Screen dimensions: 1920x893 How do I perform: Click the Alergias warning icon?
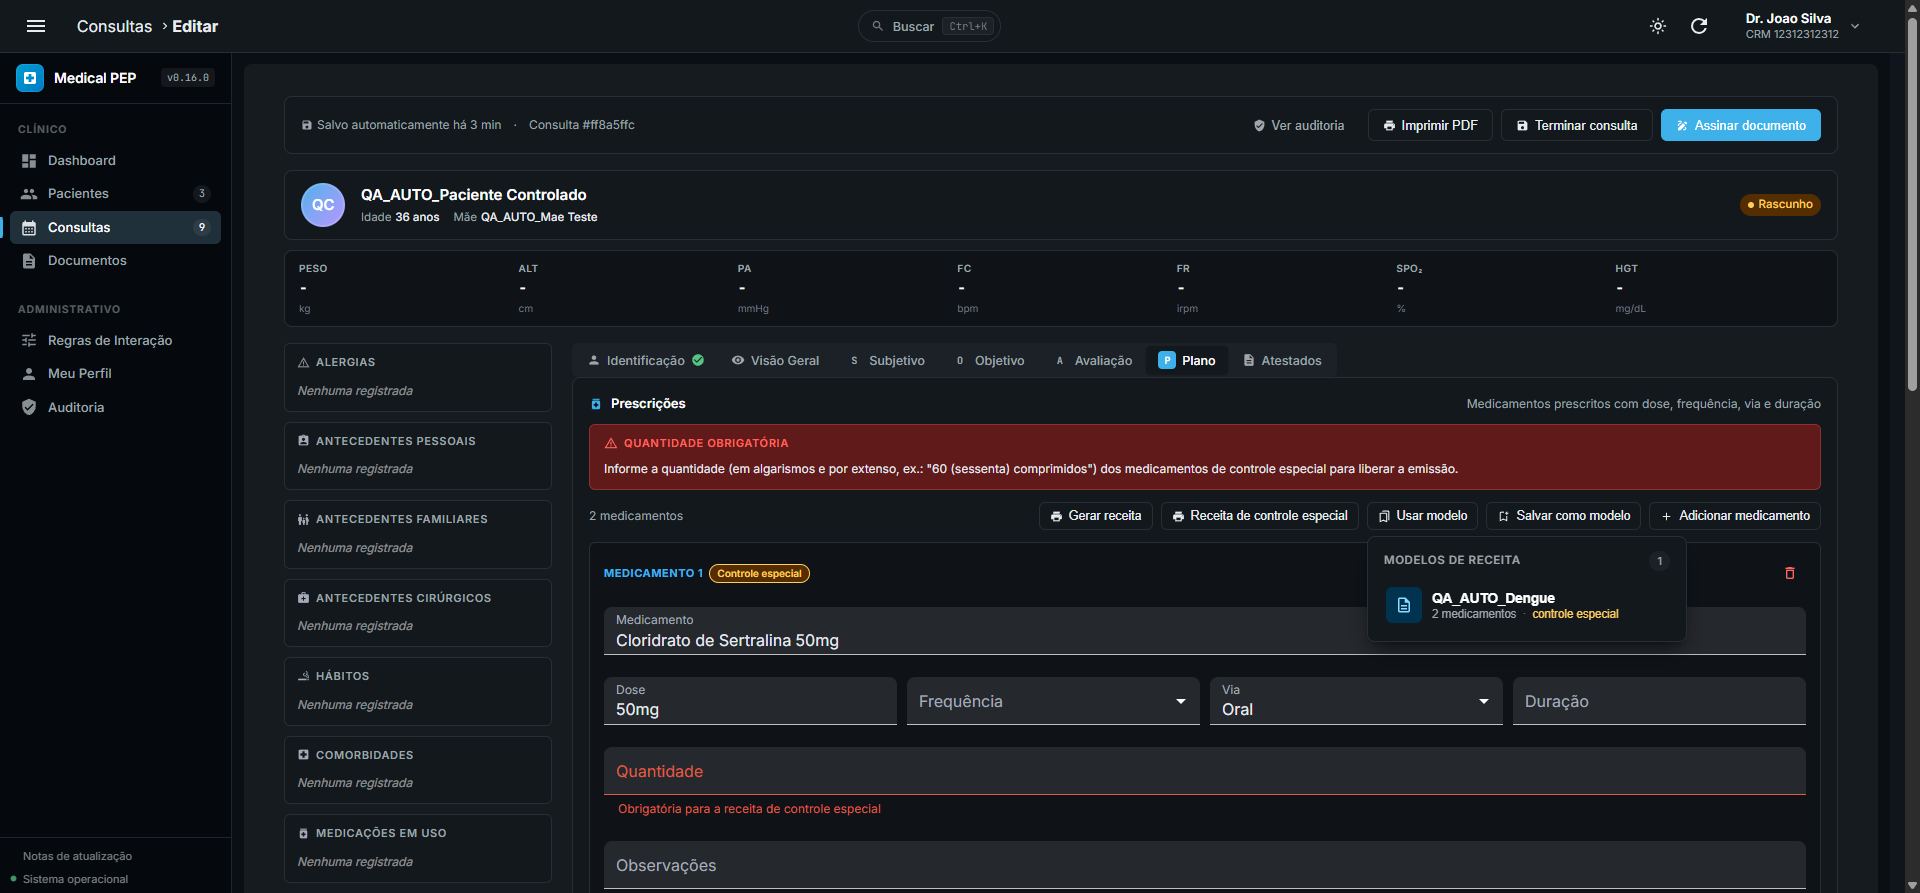pyautogui.click(x=303, y=362)
